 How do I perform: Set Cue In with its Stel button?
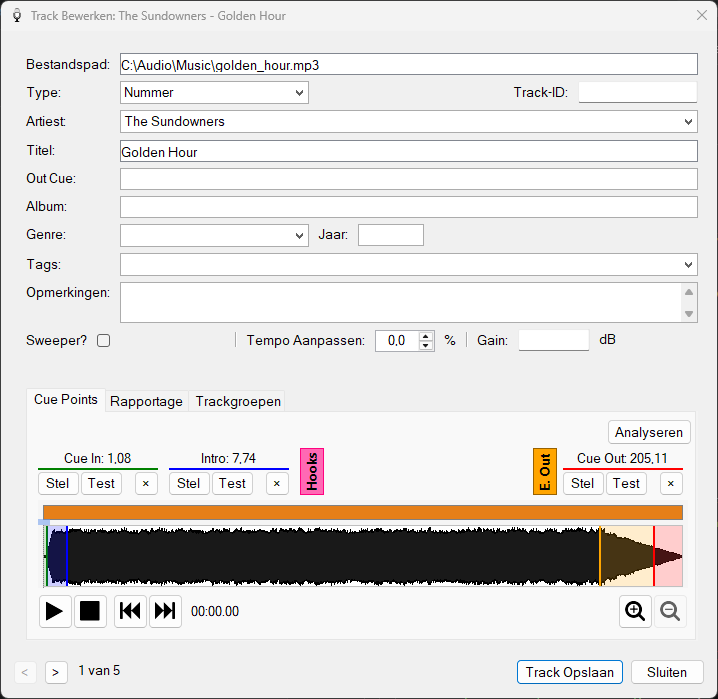[x=58, y=484]
